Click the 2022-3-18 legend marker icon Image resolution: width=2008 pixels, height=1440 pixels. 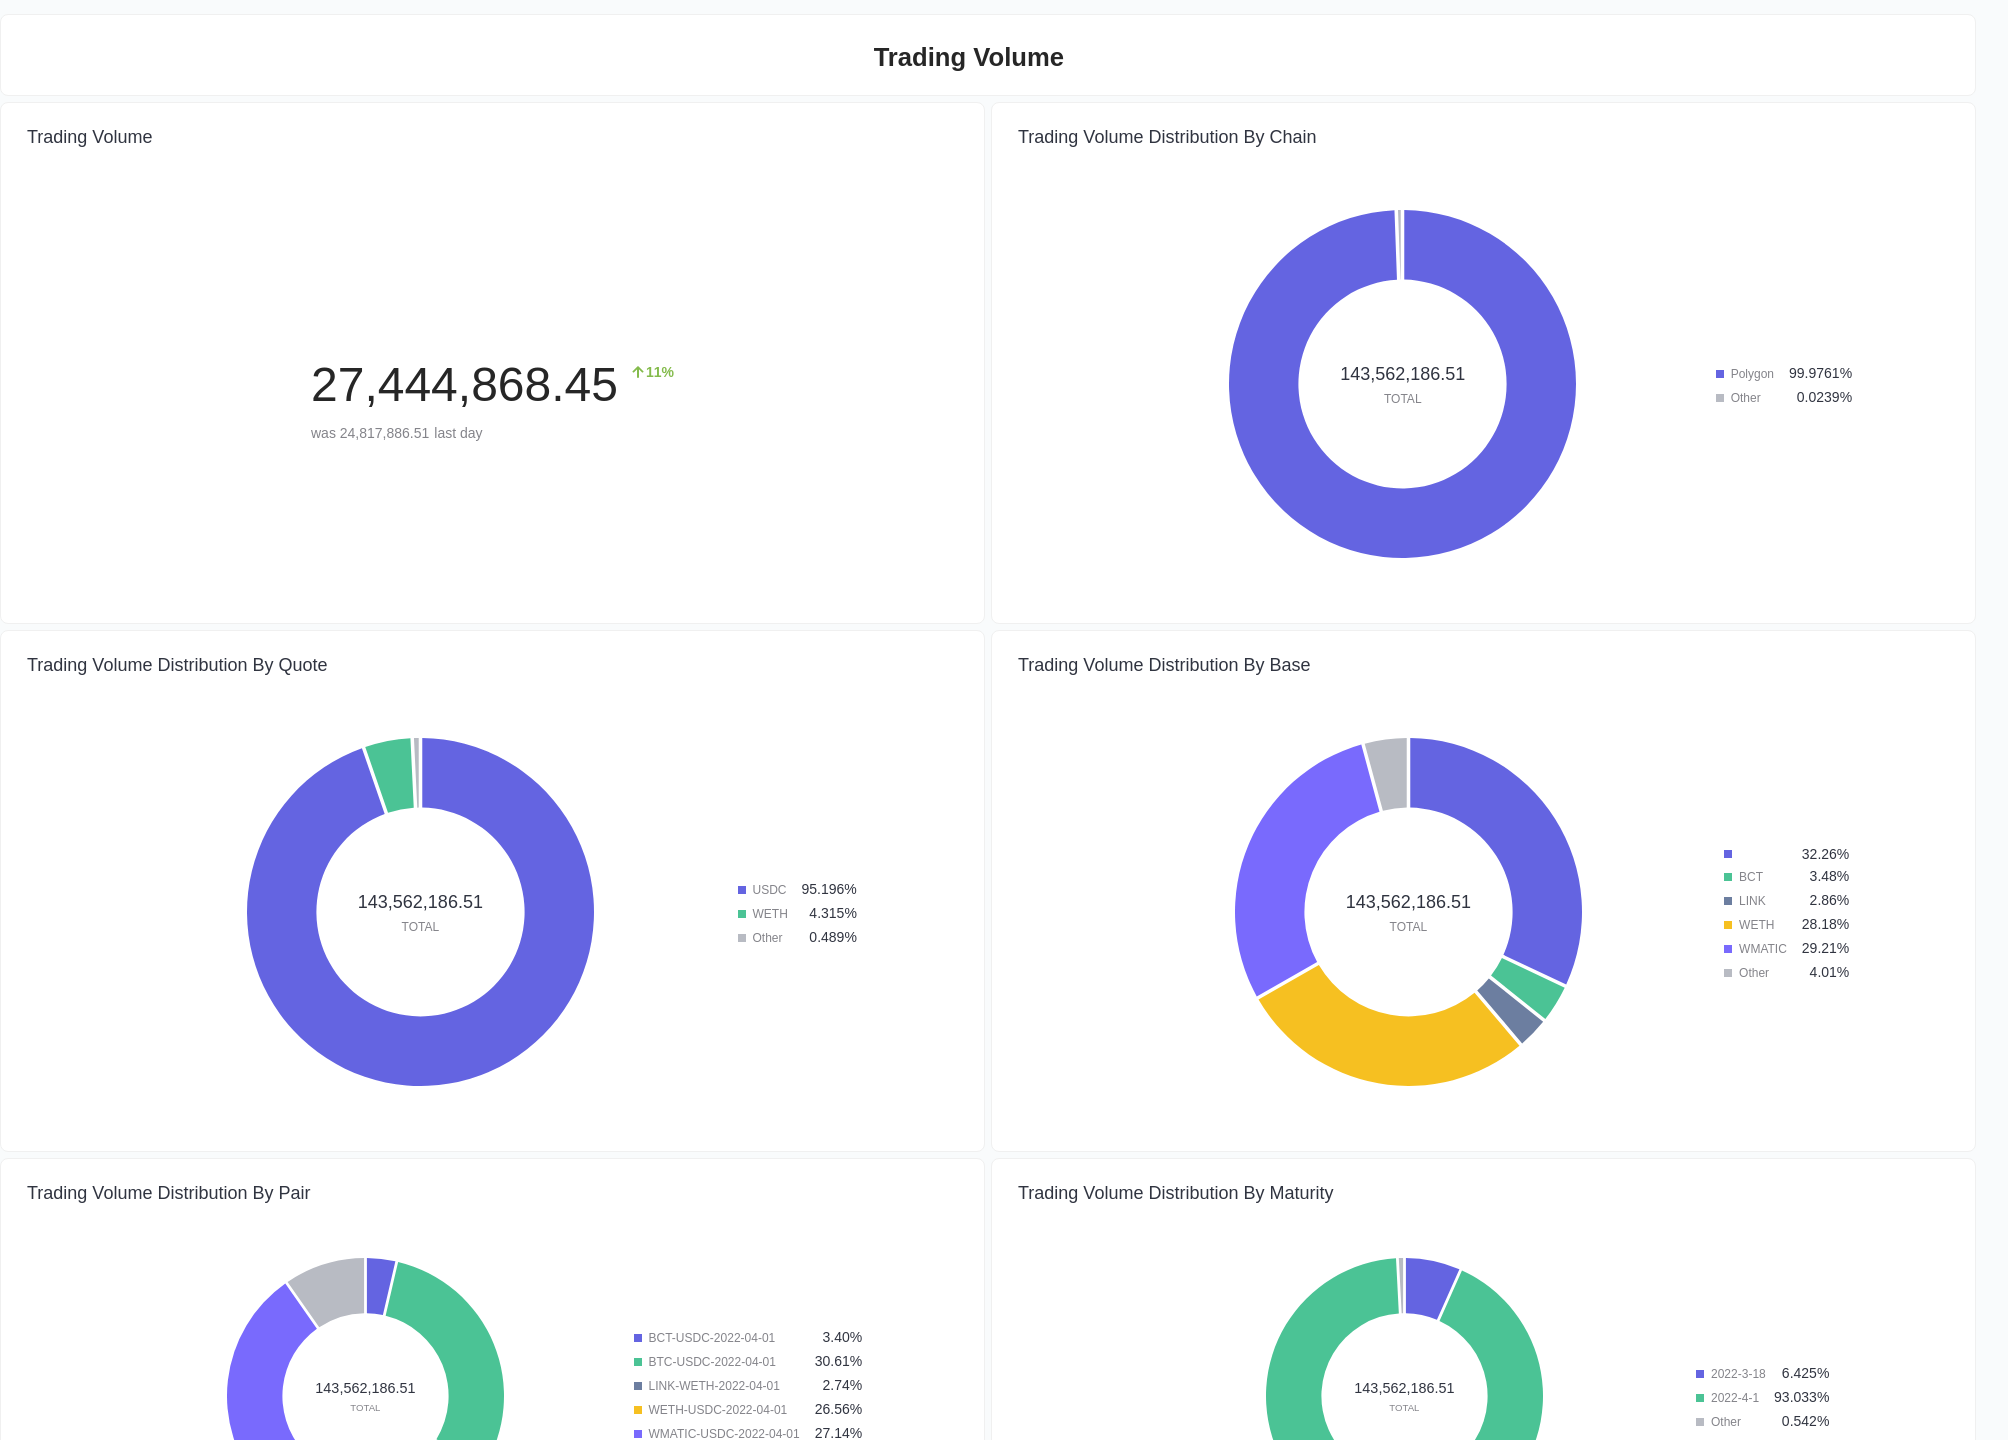coord(1700,1373)
